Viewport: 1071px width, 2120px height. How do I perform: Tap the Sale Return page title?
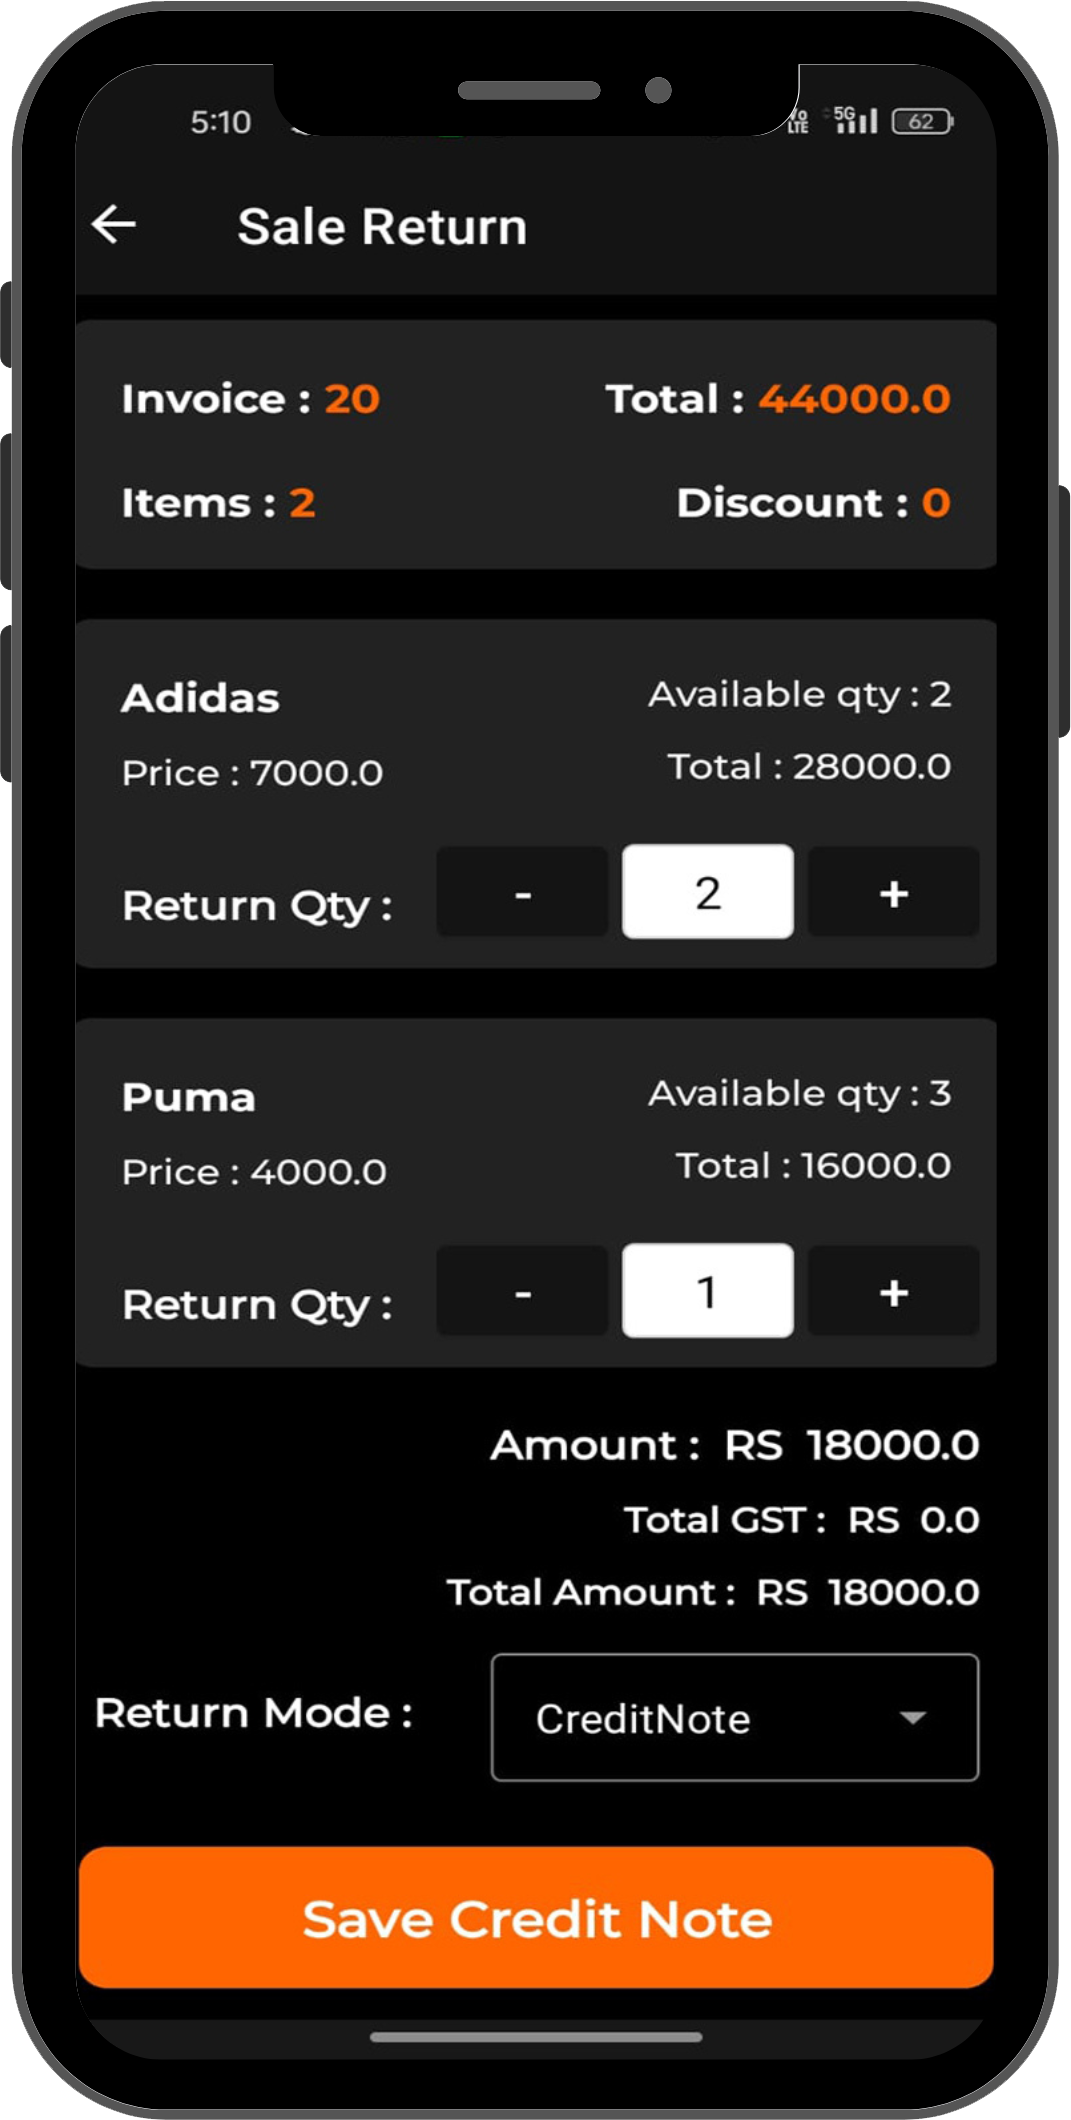click(x=382, y=226)
